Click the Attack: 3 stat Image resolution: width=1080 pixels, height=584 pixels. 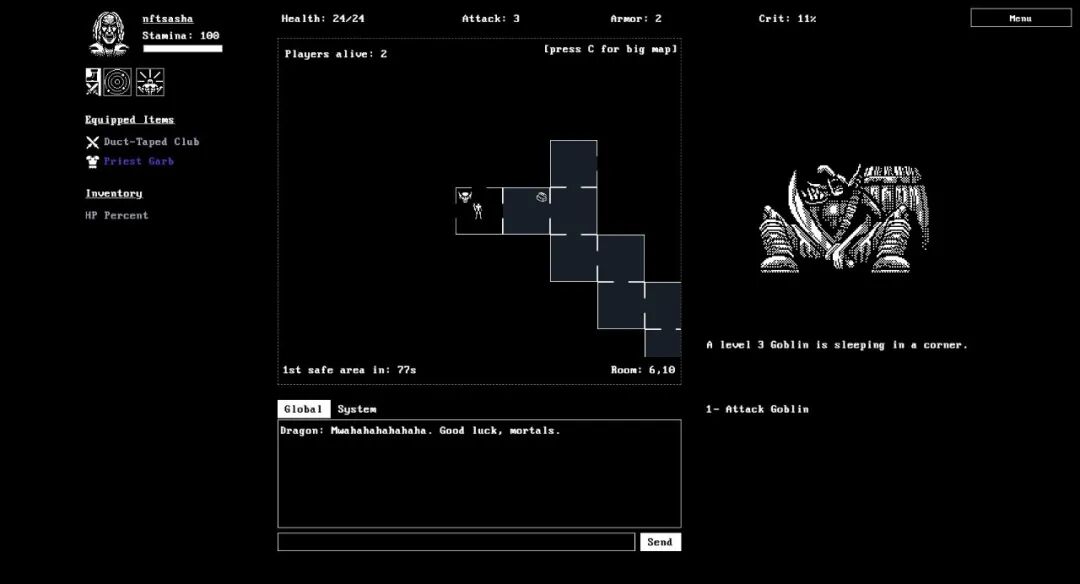[490, 19]
